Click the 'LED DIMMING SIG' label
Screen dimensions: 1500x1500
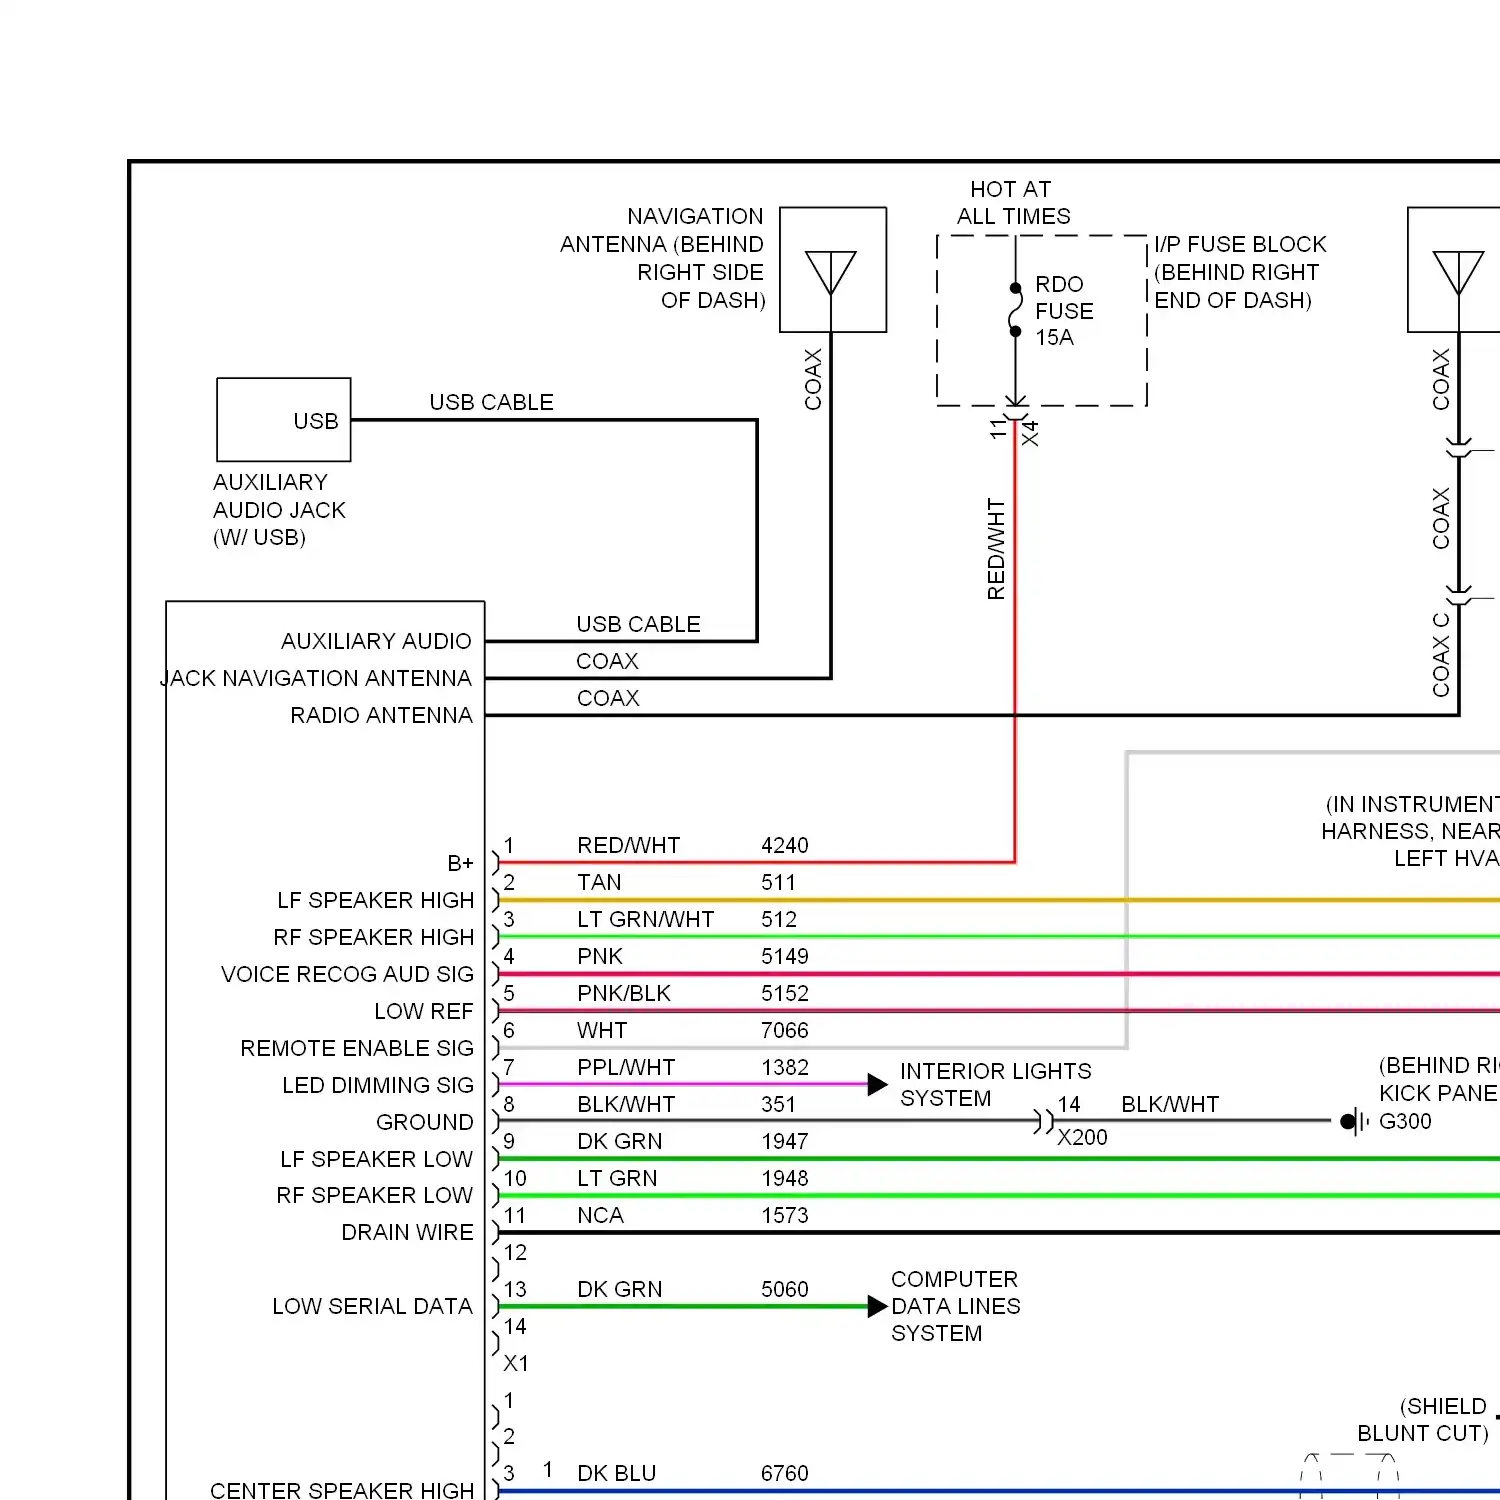point(377,1085)
